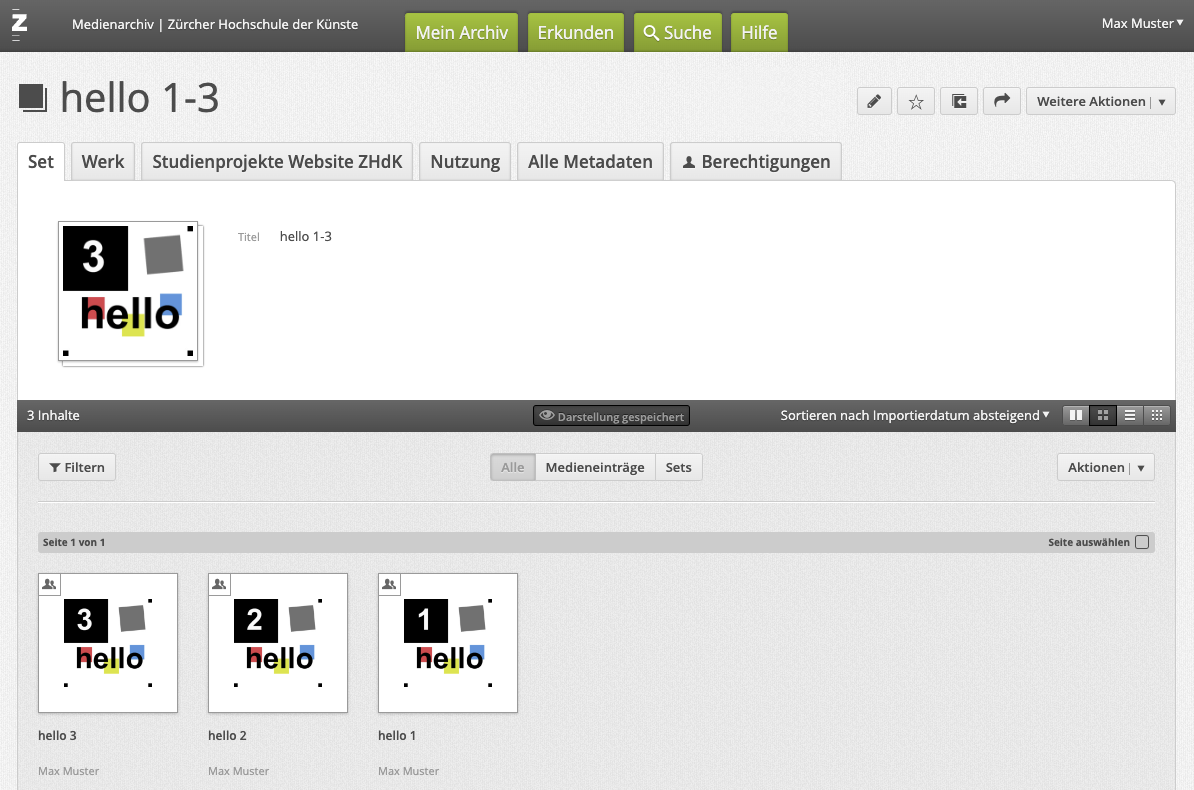Open the 'Berechtigungen' tab
Screen dimensions: 1194x790
[755, 161]
